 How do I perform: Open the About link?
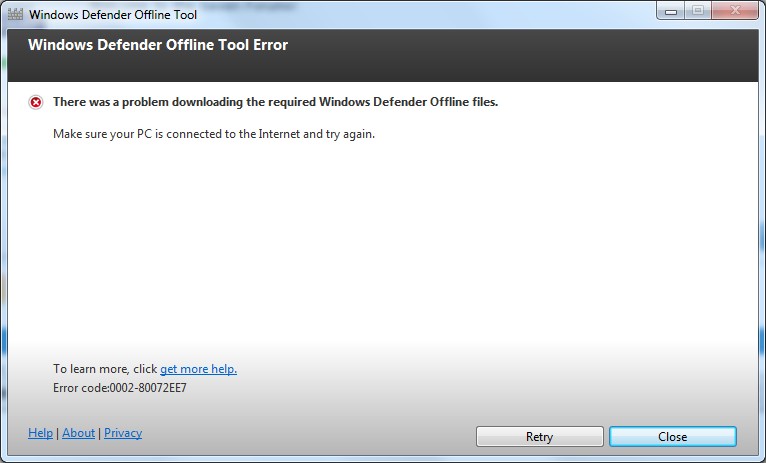(x=79, y=433)
